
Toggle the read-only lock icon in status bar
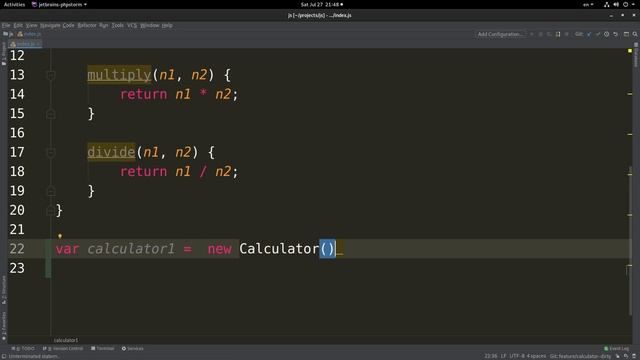618,356
